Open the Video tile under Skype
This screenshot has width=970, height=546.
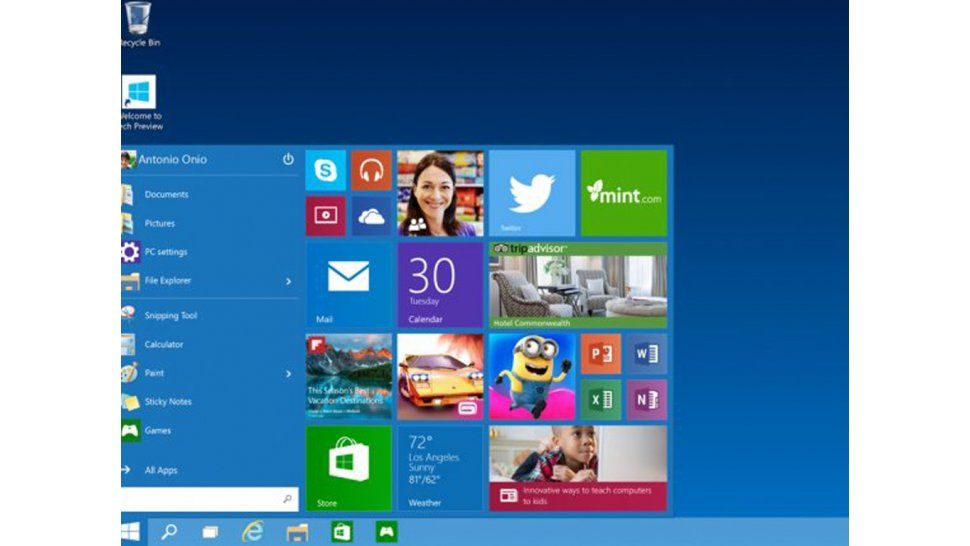(x=325, y=216)
